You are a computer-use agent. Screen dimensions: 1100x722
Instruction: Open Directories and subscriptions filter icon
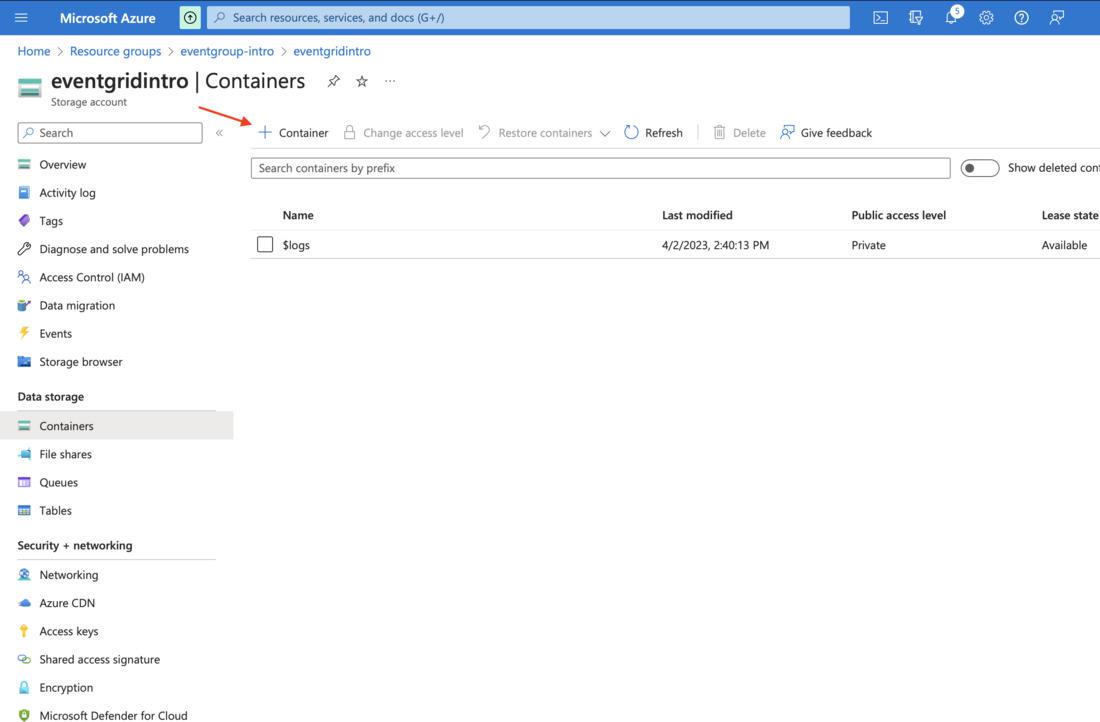(x=915, y=18)
